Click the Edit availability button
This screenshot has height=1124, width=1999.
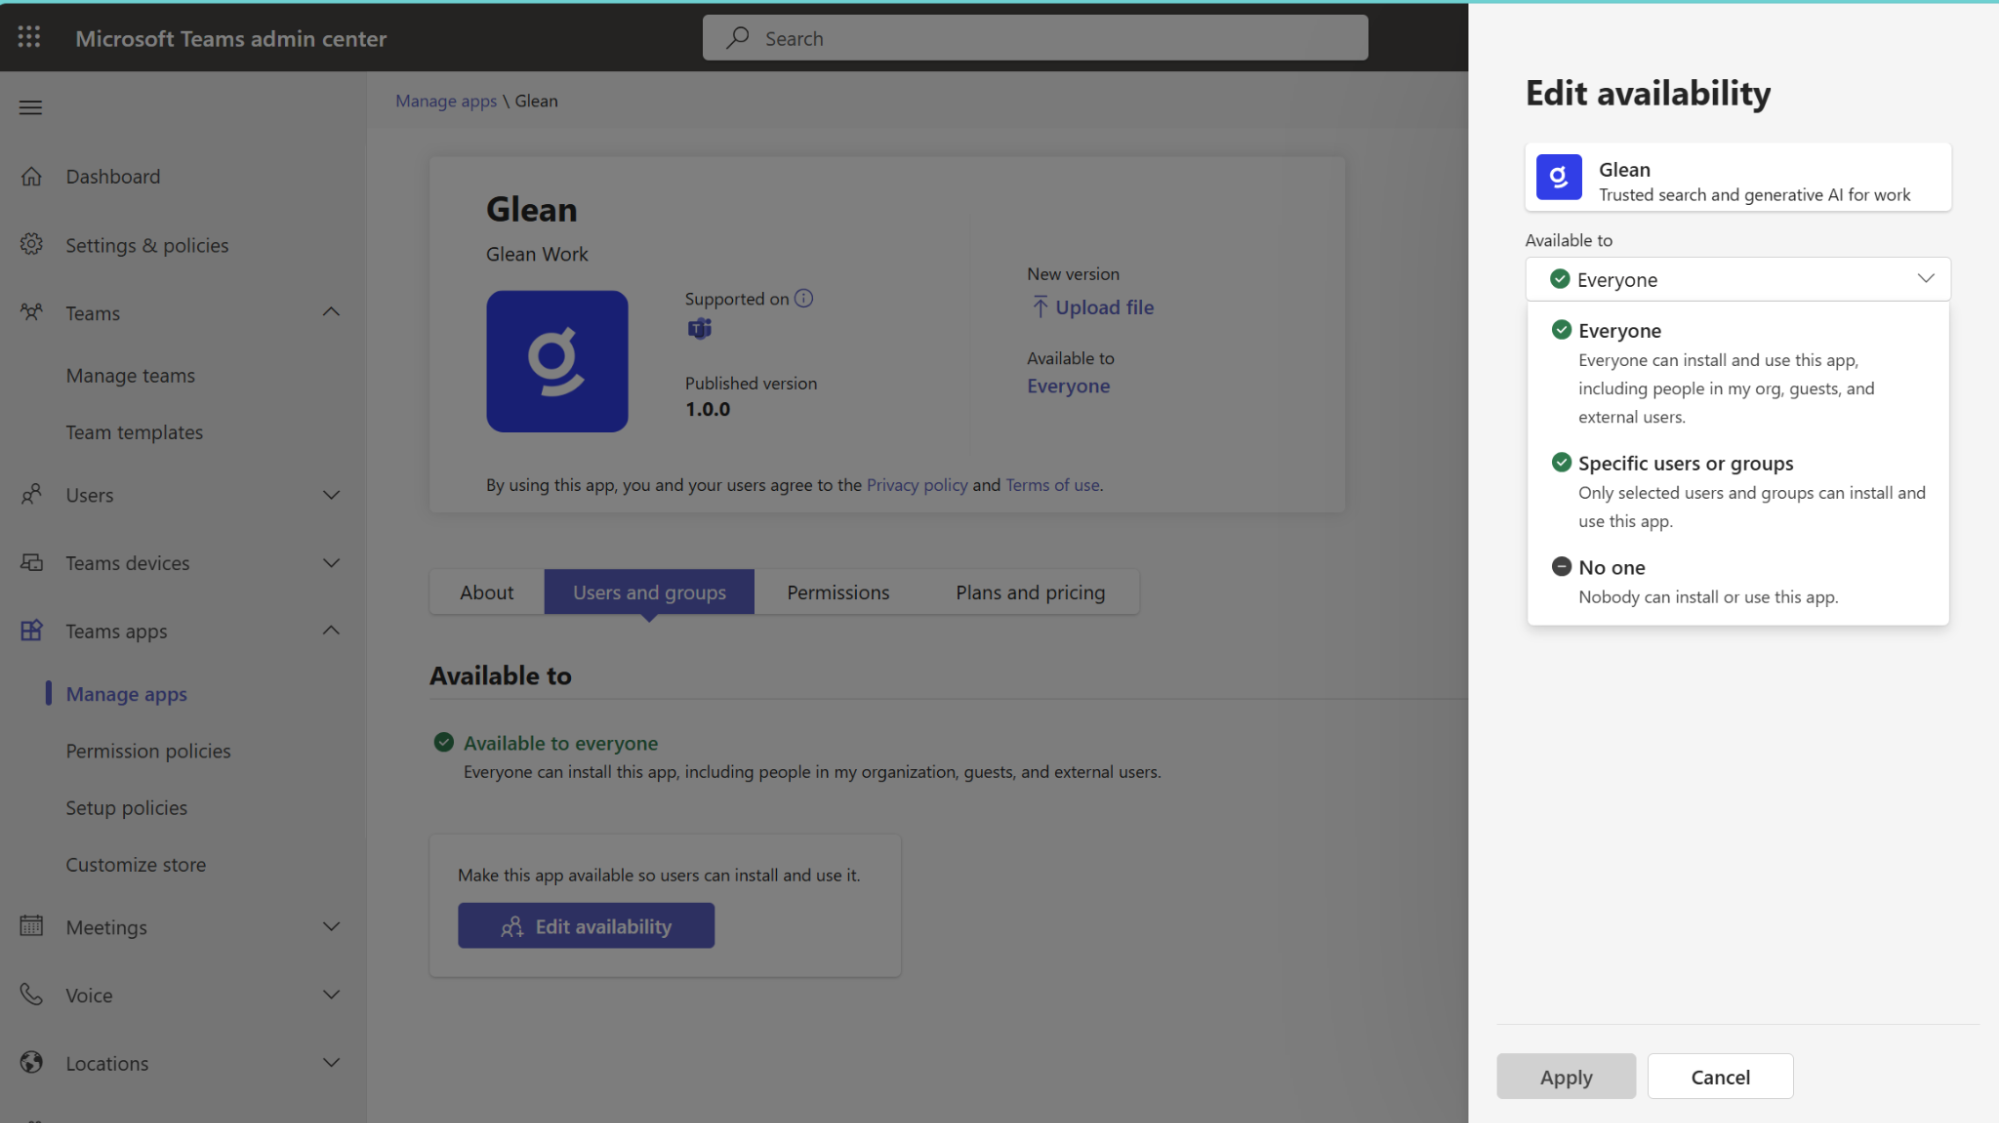click(x=586, y=926)
